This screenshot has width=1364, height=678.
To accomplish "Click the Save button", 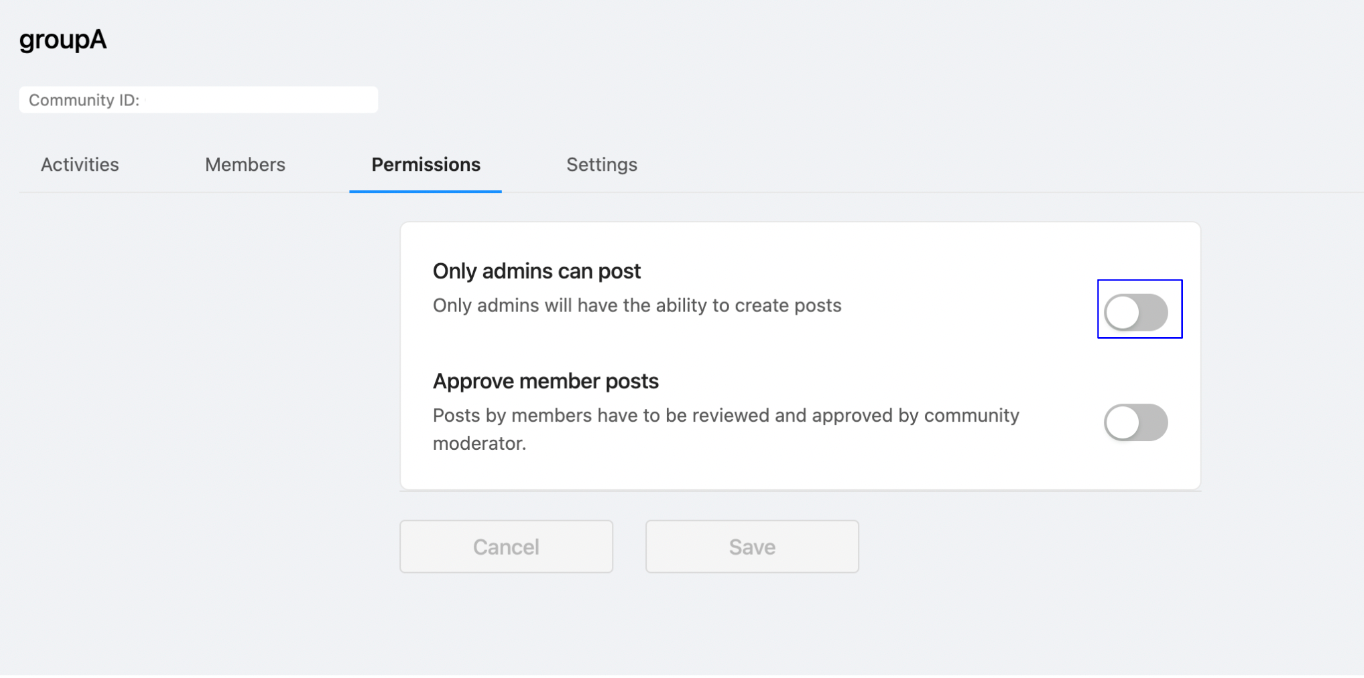I will 752,547.
